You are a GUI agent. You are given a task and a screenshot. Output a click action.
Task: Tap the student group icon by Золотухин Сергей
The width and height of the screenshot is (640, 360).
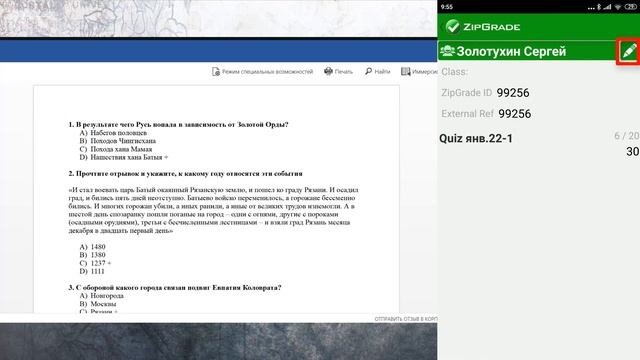pyautogui.click(x=447, y=51)
